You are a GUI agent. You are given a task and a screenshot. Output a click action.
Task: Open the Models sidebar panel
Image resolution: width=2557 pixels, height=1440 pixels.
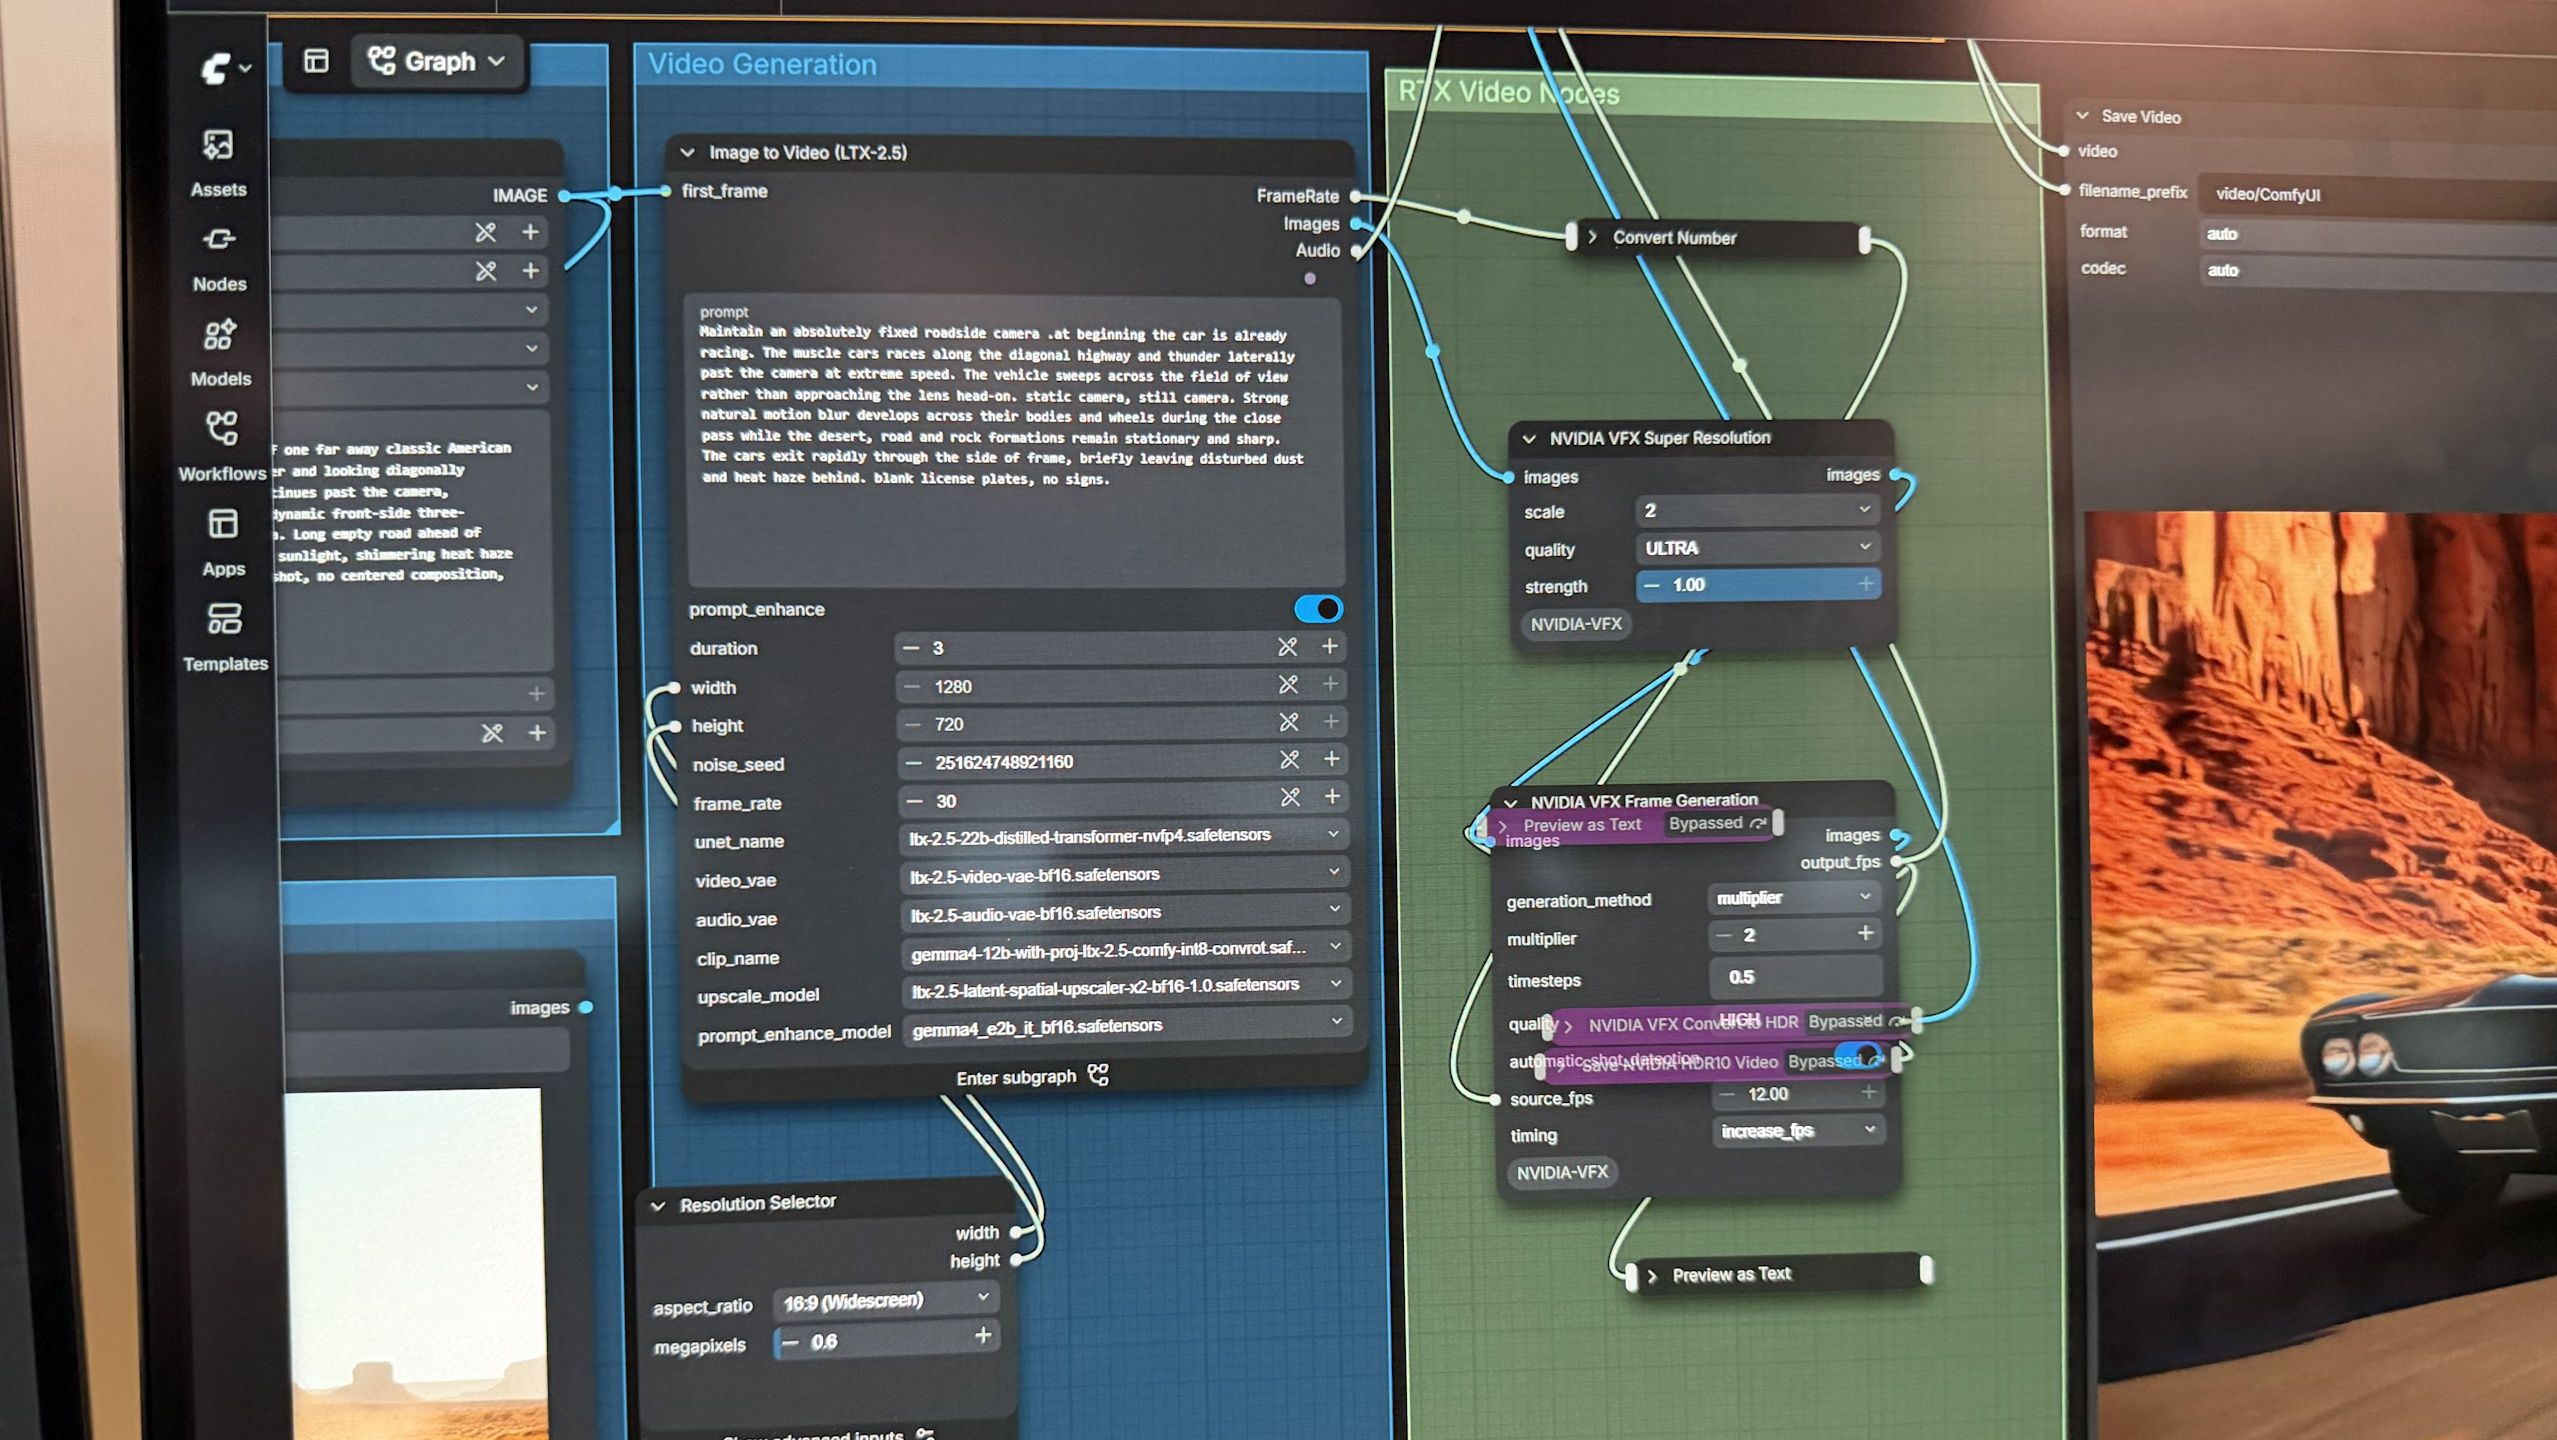coord(220,353)
